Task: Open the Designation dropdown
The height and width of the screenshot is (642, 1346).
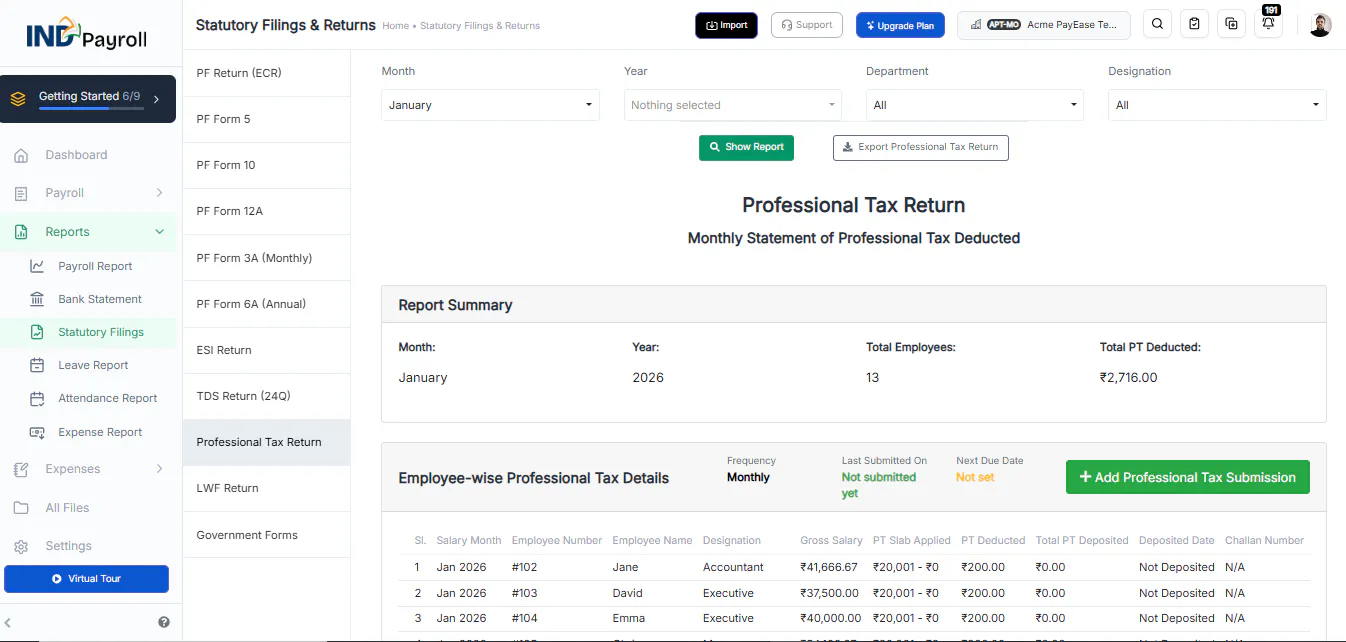Action: [1217, 105]
